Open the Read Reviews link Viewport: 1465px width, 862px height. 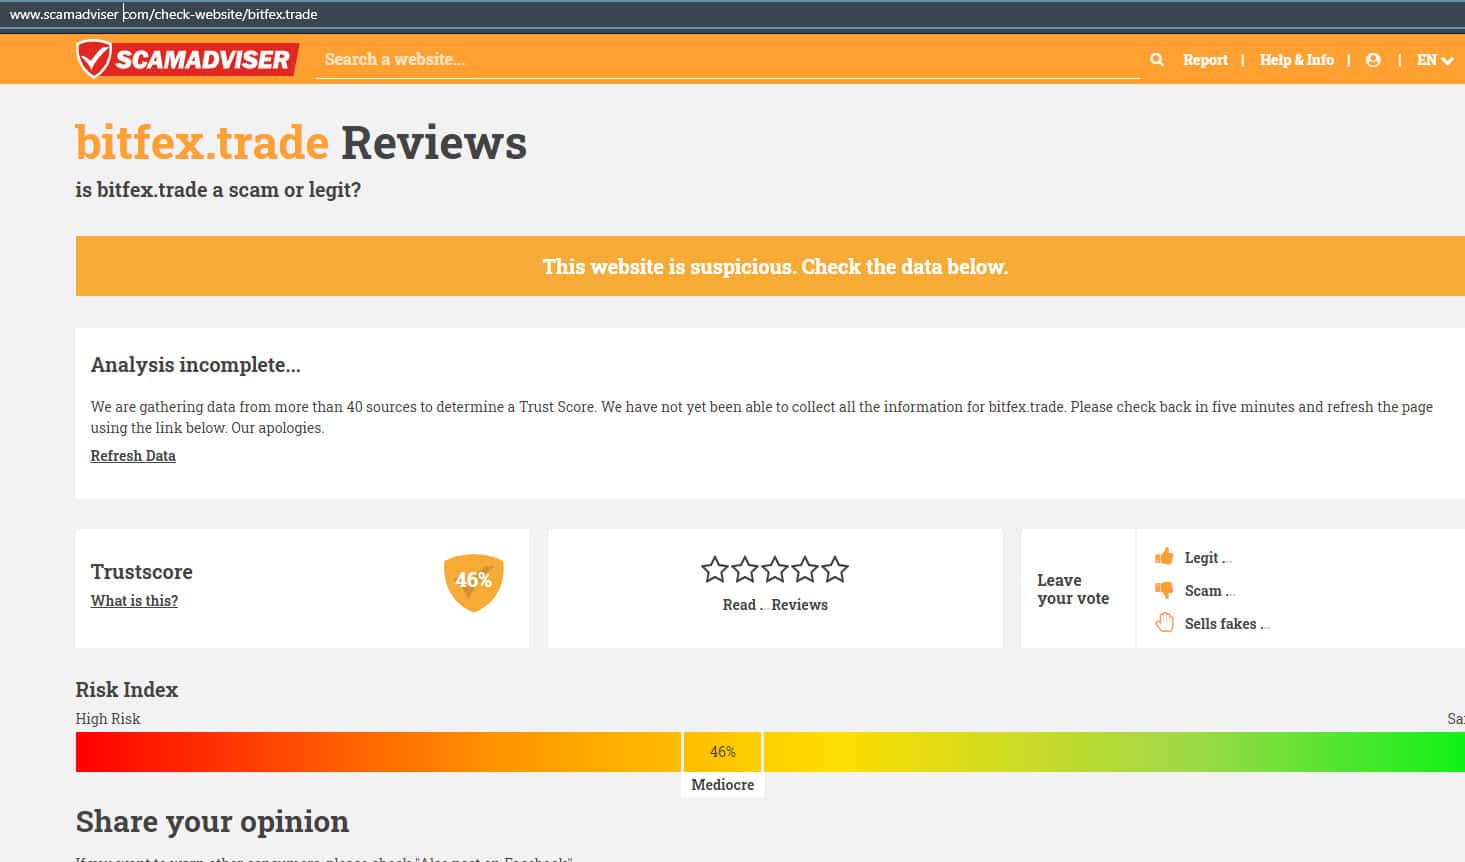[775, 605]
